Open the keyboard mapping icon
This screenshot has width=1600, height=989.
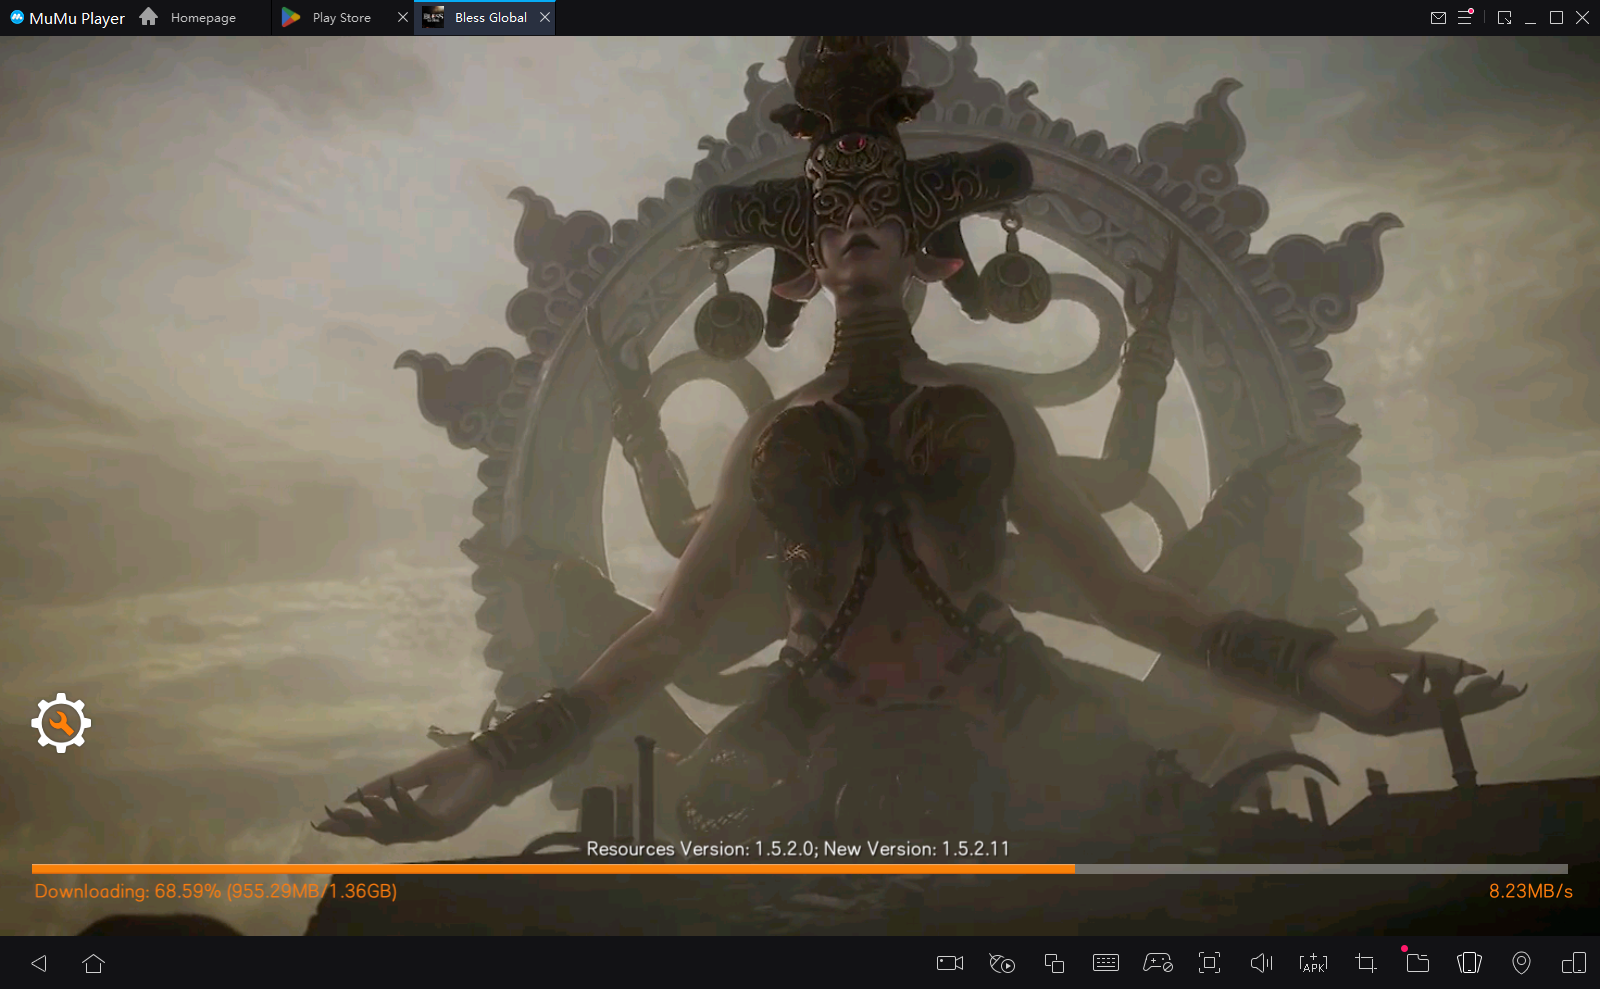(x=1106, y=963)
